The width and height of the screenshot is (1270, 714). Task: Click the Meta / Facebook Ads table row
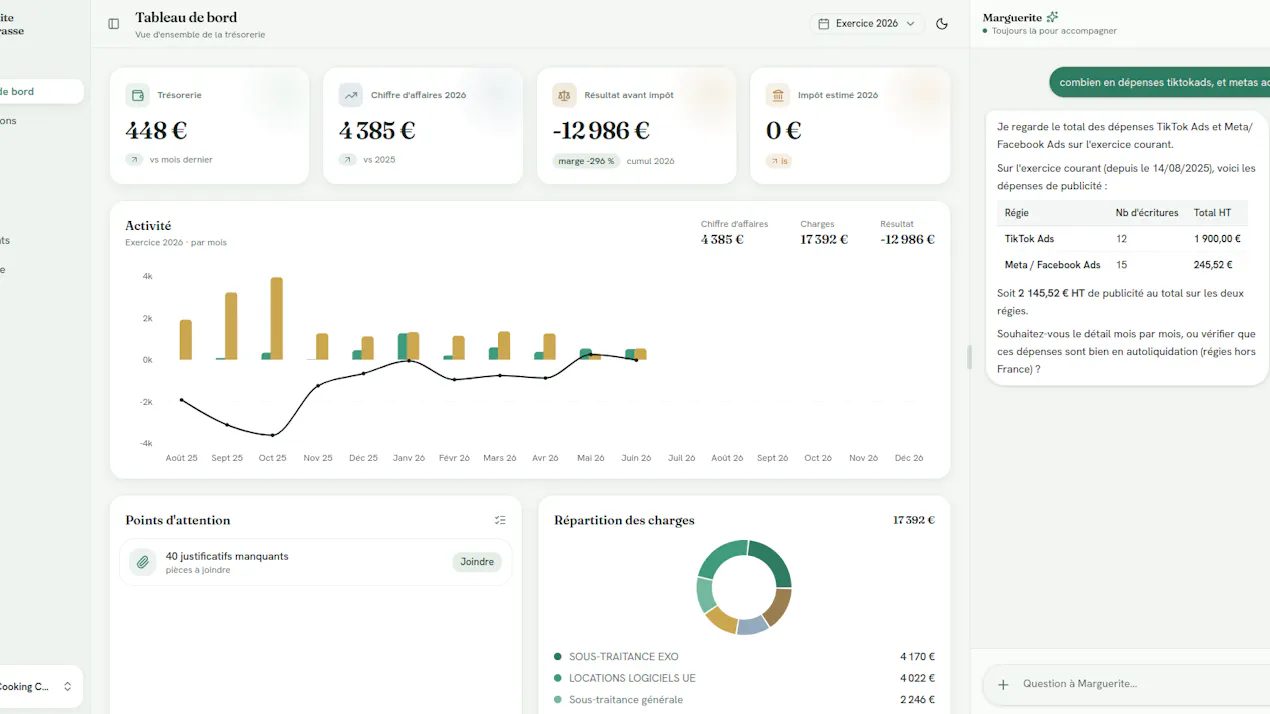[x=1122, y=265]
